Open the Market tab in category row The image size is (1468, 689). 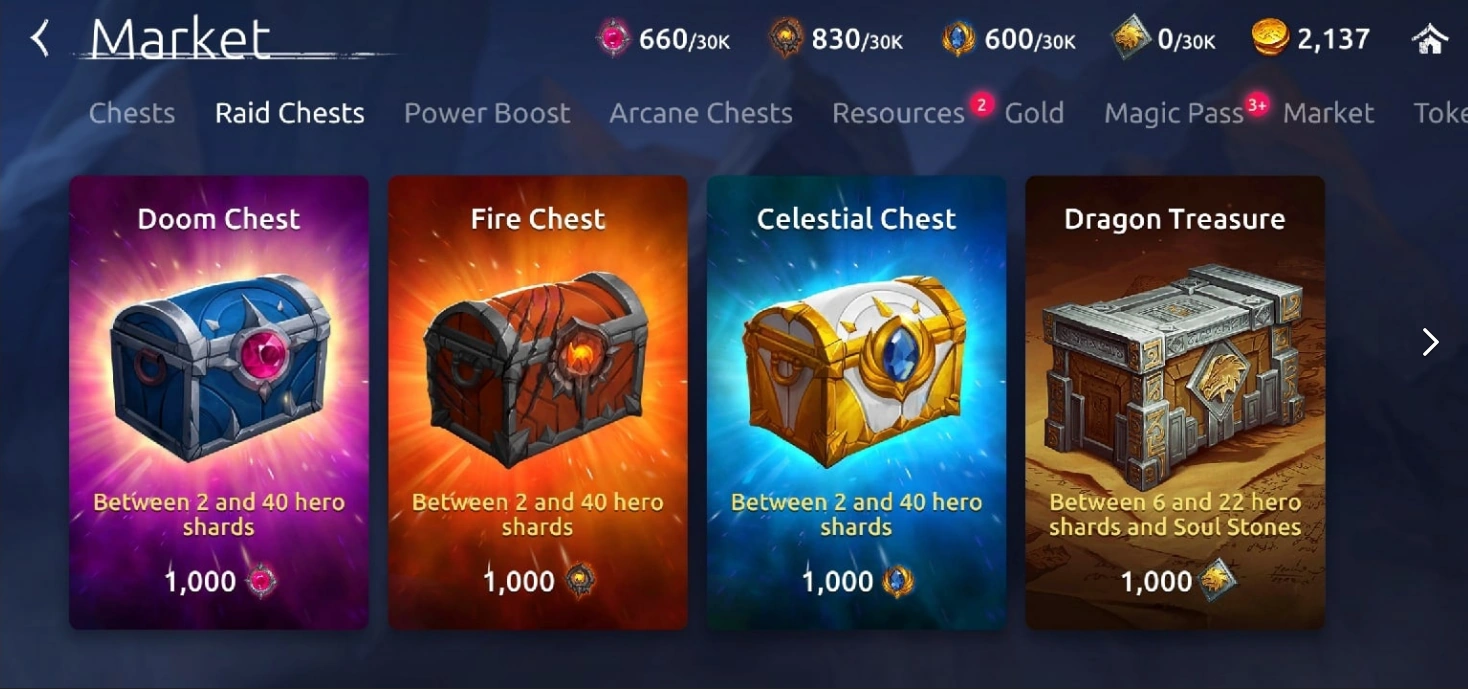tap(1329, 113)
